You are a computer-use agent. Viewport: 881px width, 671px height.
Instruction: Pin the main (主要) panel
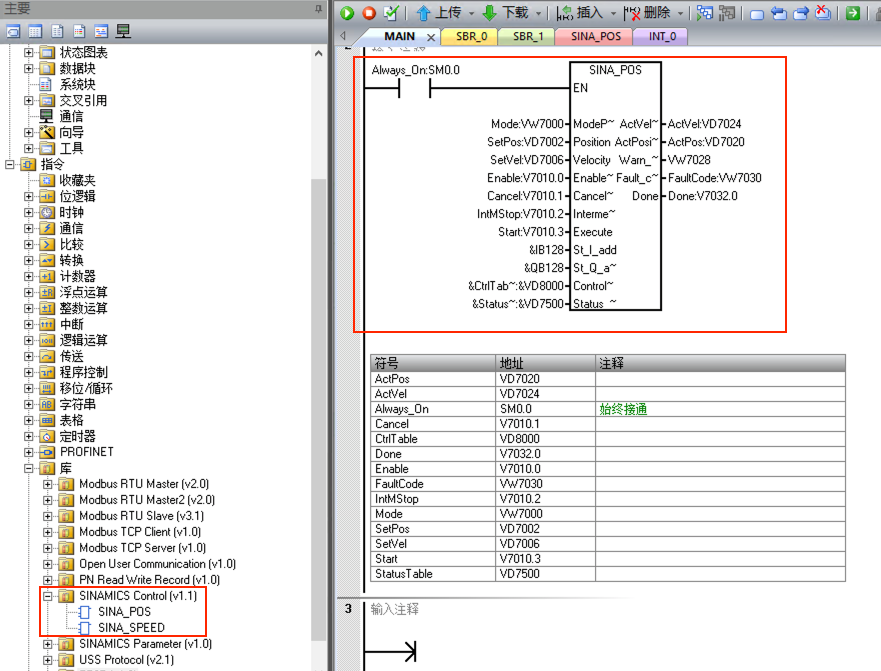click(319, 8)
